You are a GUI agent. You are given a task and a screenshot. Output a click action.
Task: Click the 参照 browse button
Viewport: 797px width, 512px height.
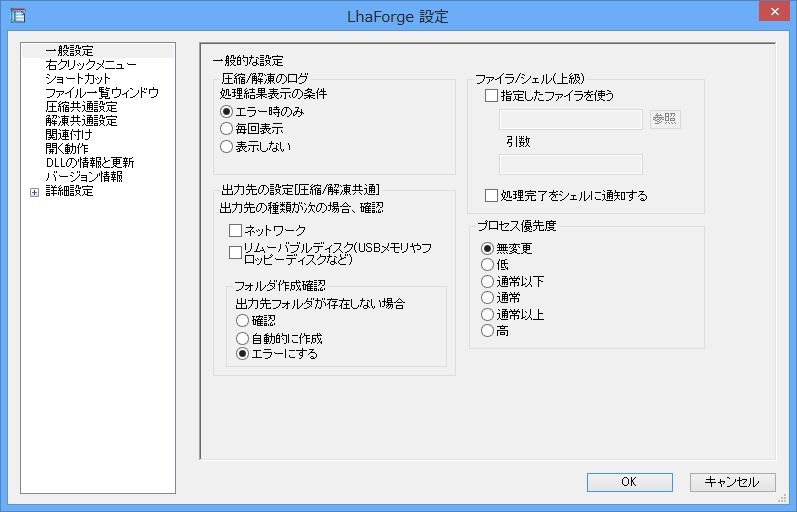[x=665, y=119]
